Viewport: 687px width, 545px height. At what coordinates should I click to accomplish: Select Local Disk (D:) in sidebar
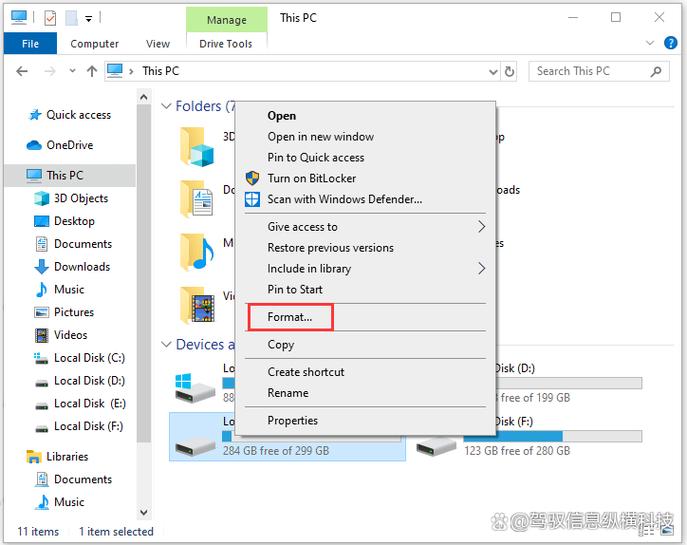(x=80, y=381)
